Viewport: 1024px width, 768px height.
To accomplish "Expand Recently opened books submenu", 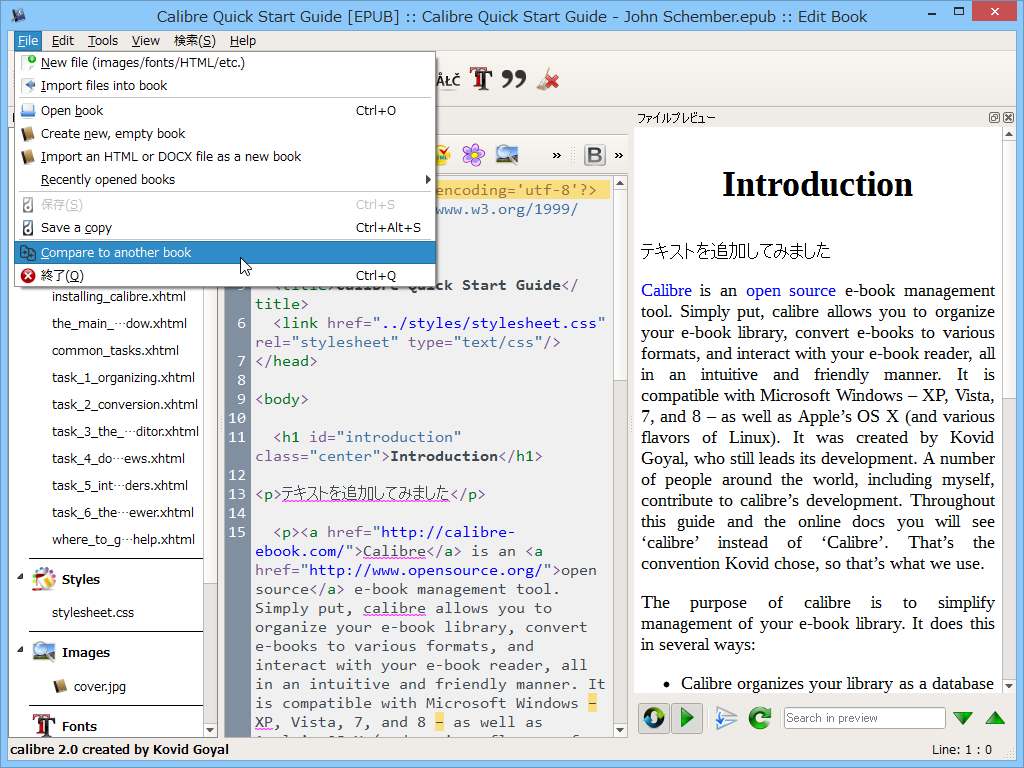I will point(225,180).
